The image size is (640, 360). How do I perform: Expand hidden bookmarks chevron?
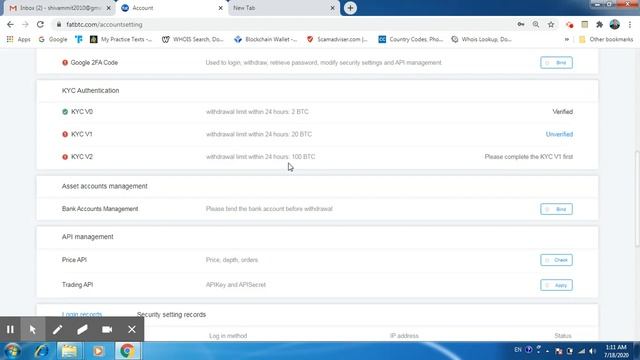(x=567, y=39)
